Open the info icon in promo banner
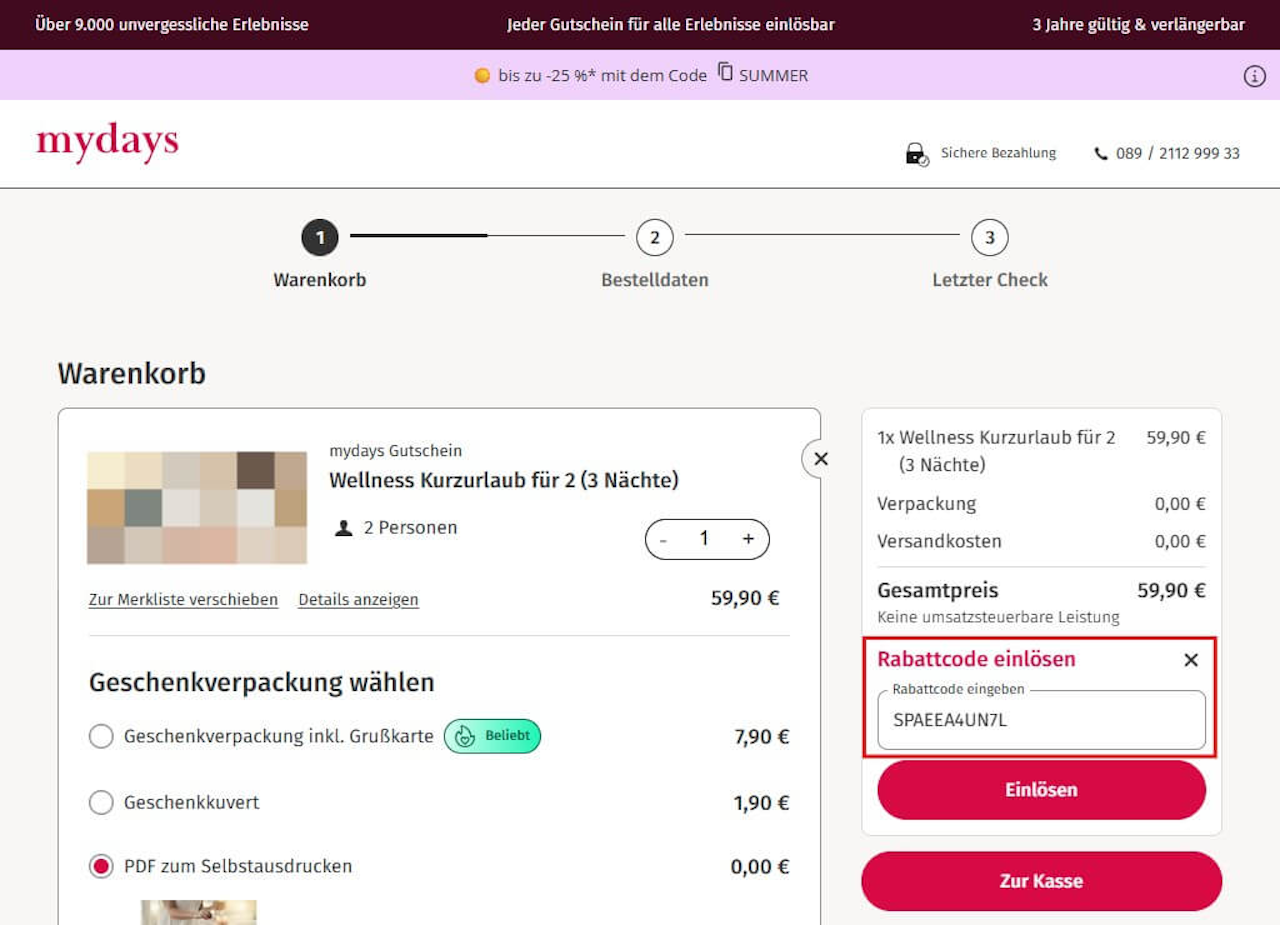 point(1254,76)
